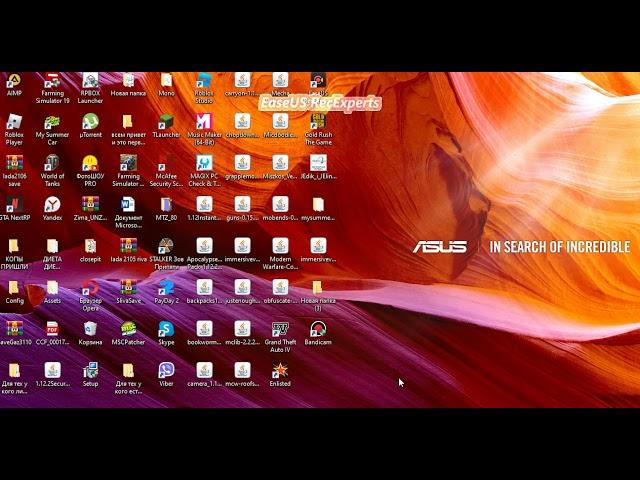Image resolution: width=640 pixels, height=480 pixels.
Task: Open the Config folder
Action: coord(14,292)
